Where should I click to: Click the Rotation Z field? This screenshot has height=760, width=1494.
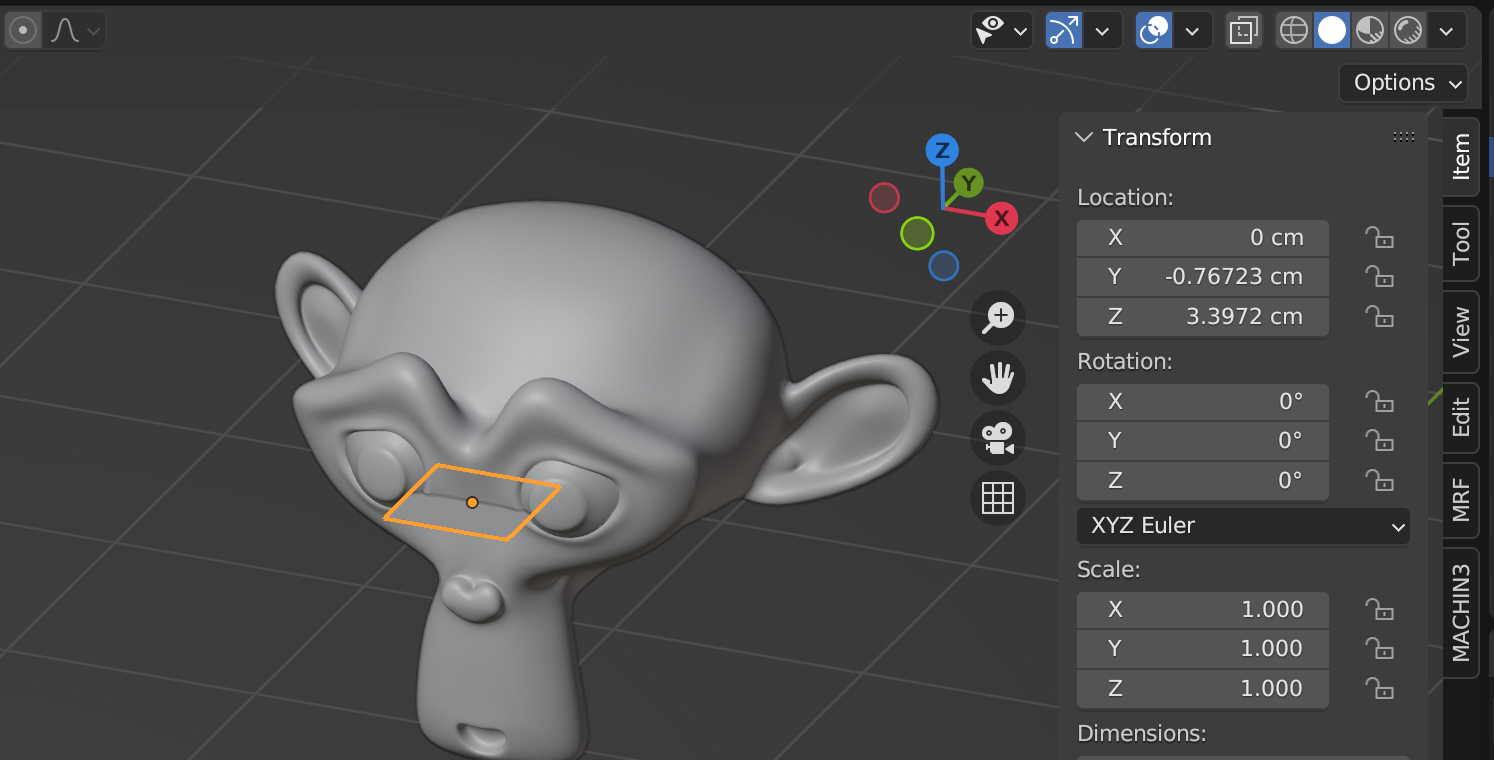1203,481
